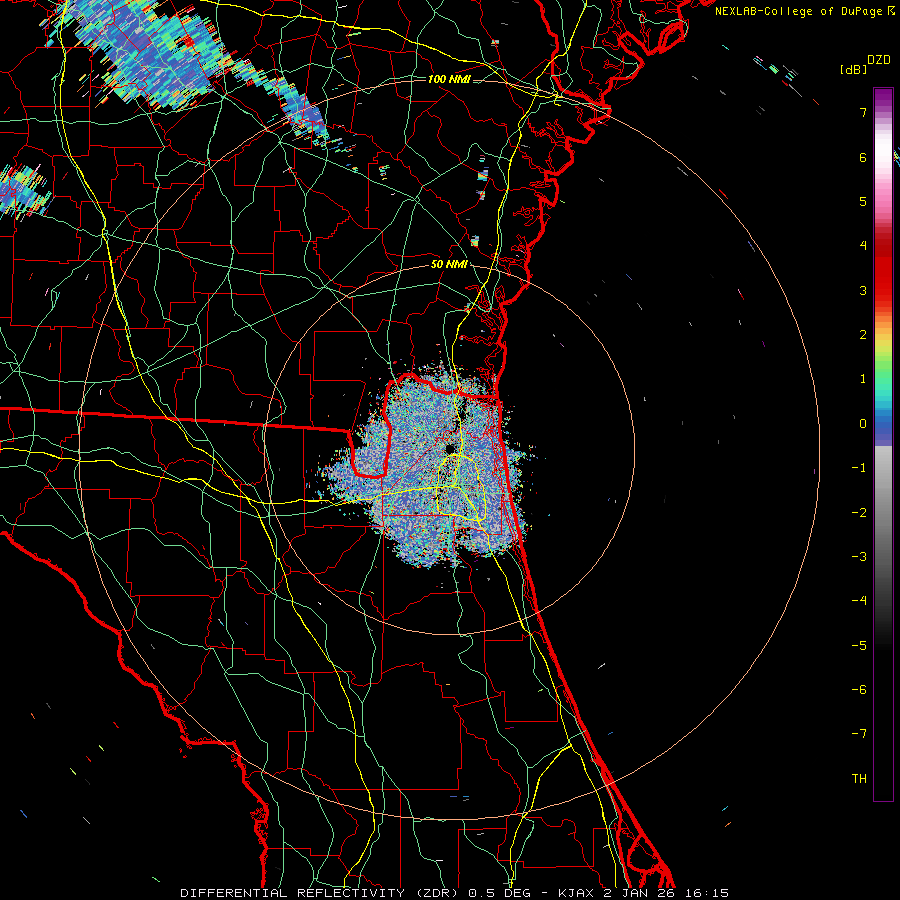Image resolution: width=900 pixels, height=900 pixels.
Task: Click the 5 value on the color scale
Action: [863, 201]
